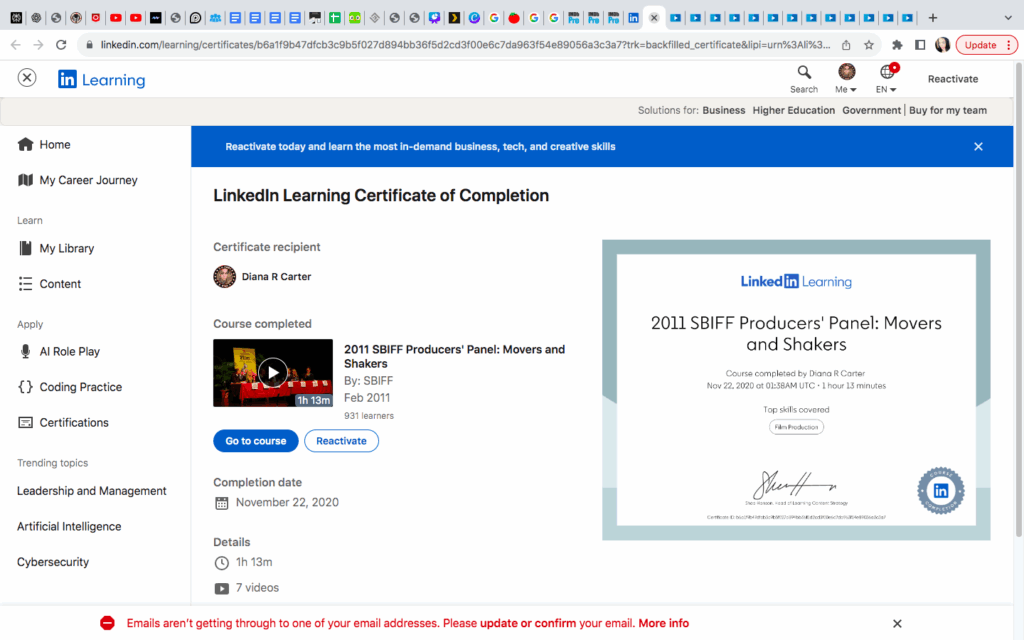Click the site info lock icon in address bar
Viewport: 1024px width, 640px height.
[89, 45]
